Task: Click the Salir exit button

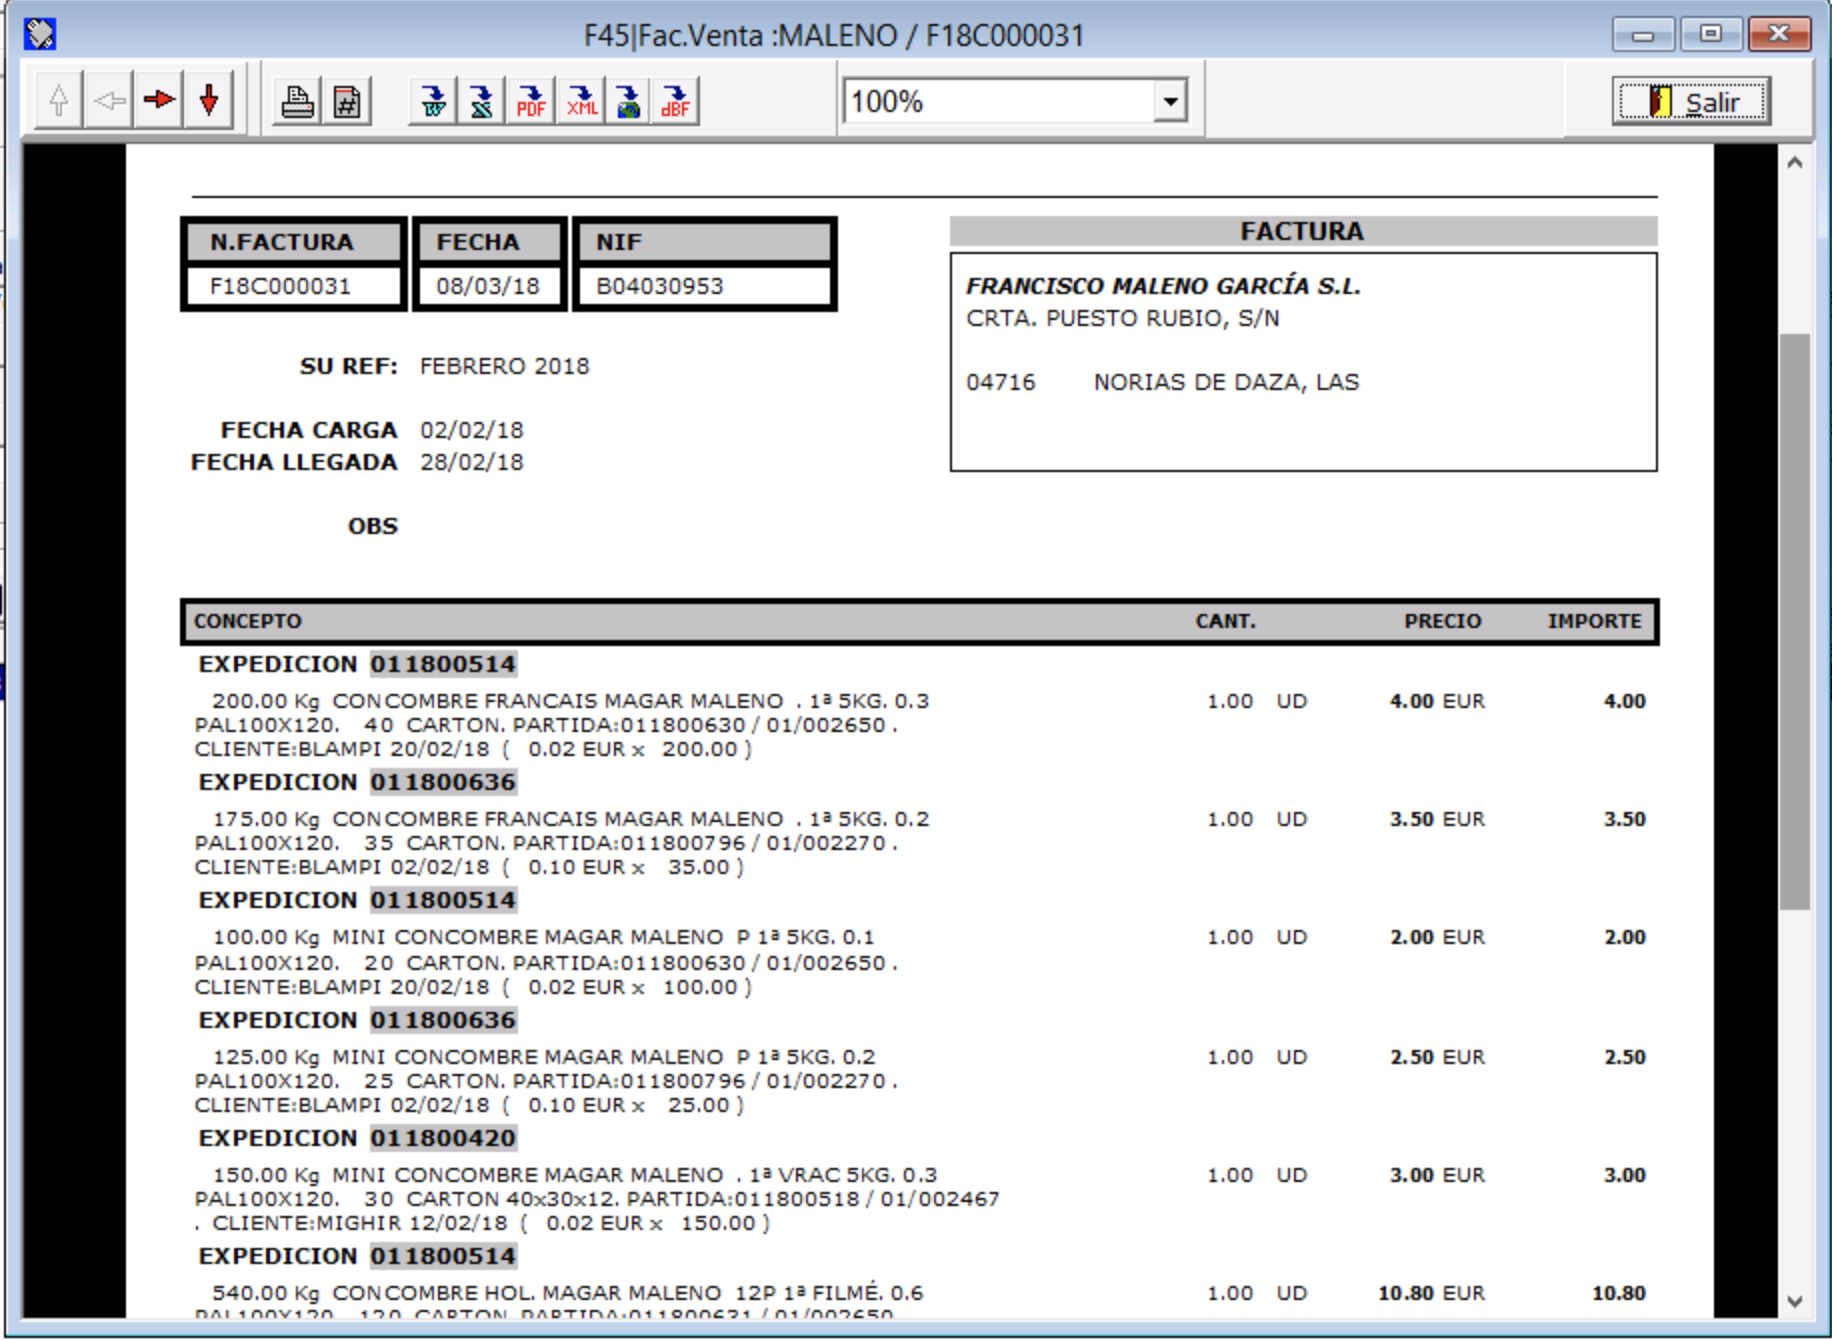Action: coord(1691,101)
